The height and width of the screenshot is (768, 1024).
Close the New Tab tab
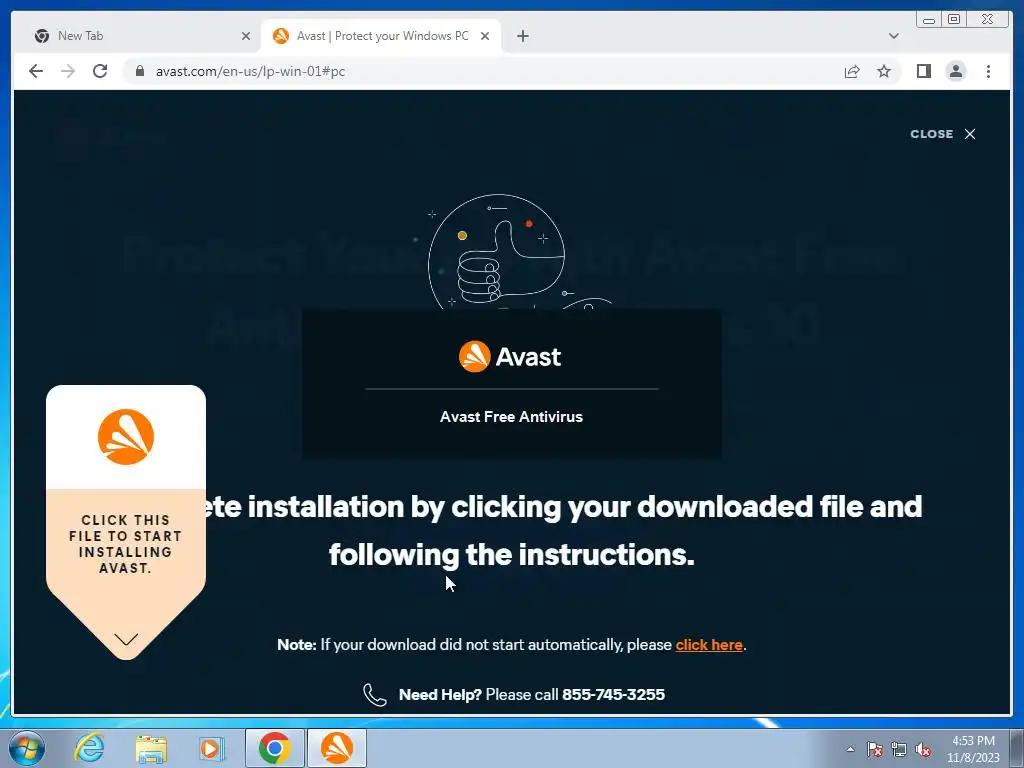pyautogui.click(x=246, y=36)
